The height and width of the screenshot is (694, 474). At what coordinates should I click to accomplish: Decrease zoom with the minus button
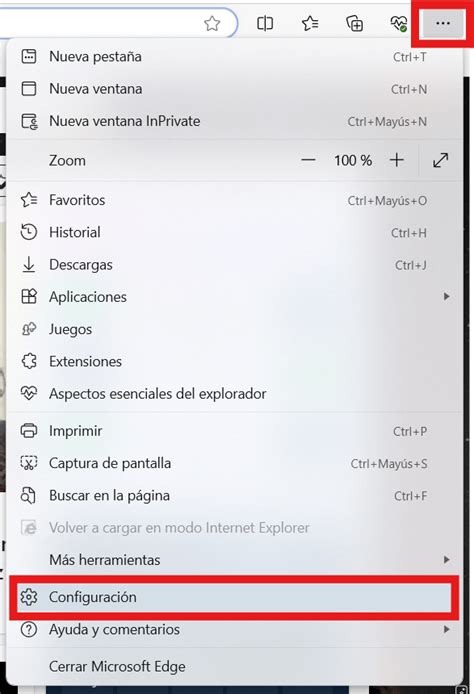(x=308, y=160)
